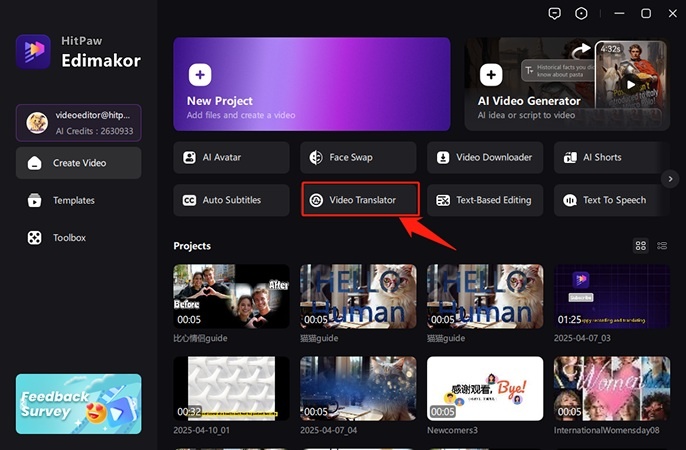
Task: Click the Video Downloader icon
Action: pos(443,157)
